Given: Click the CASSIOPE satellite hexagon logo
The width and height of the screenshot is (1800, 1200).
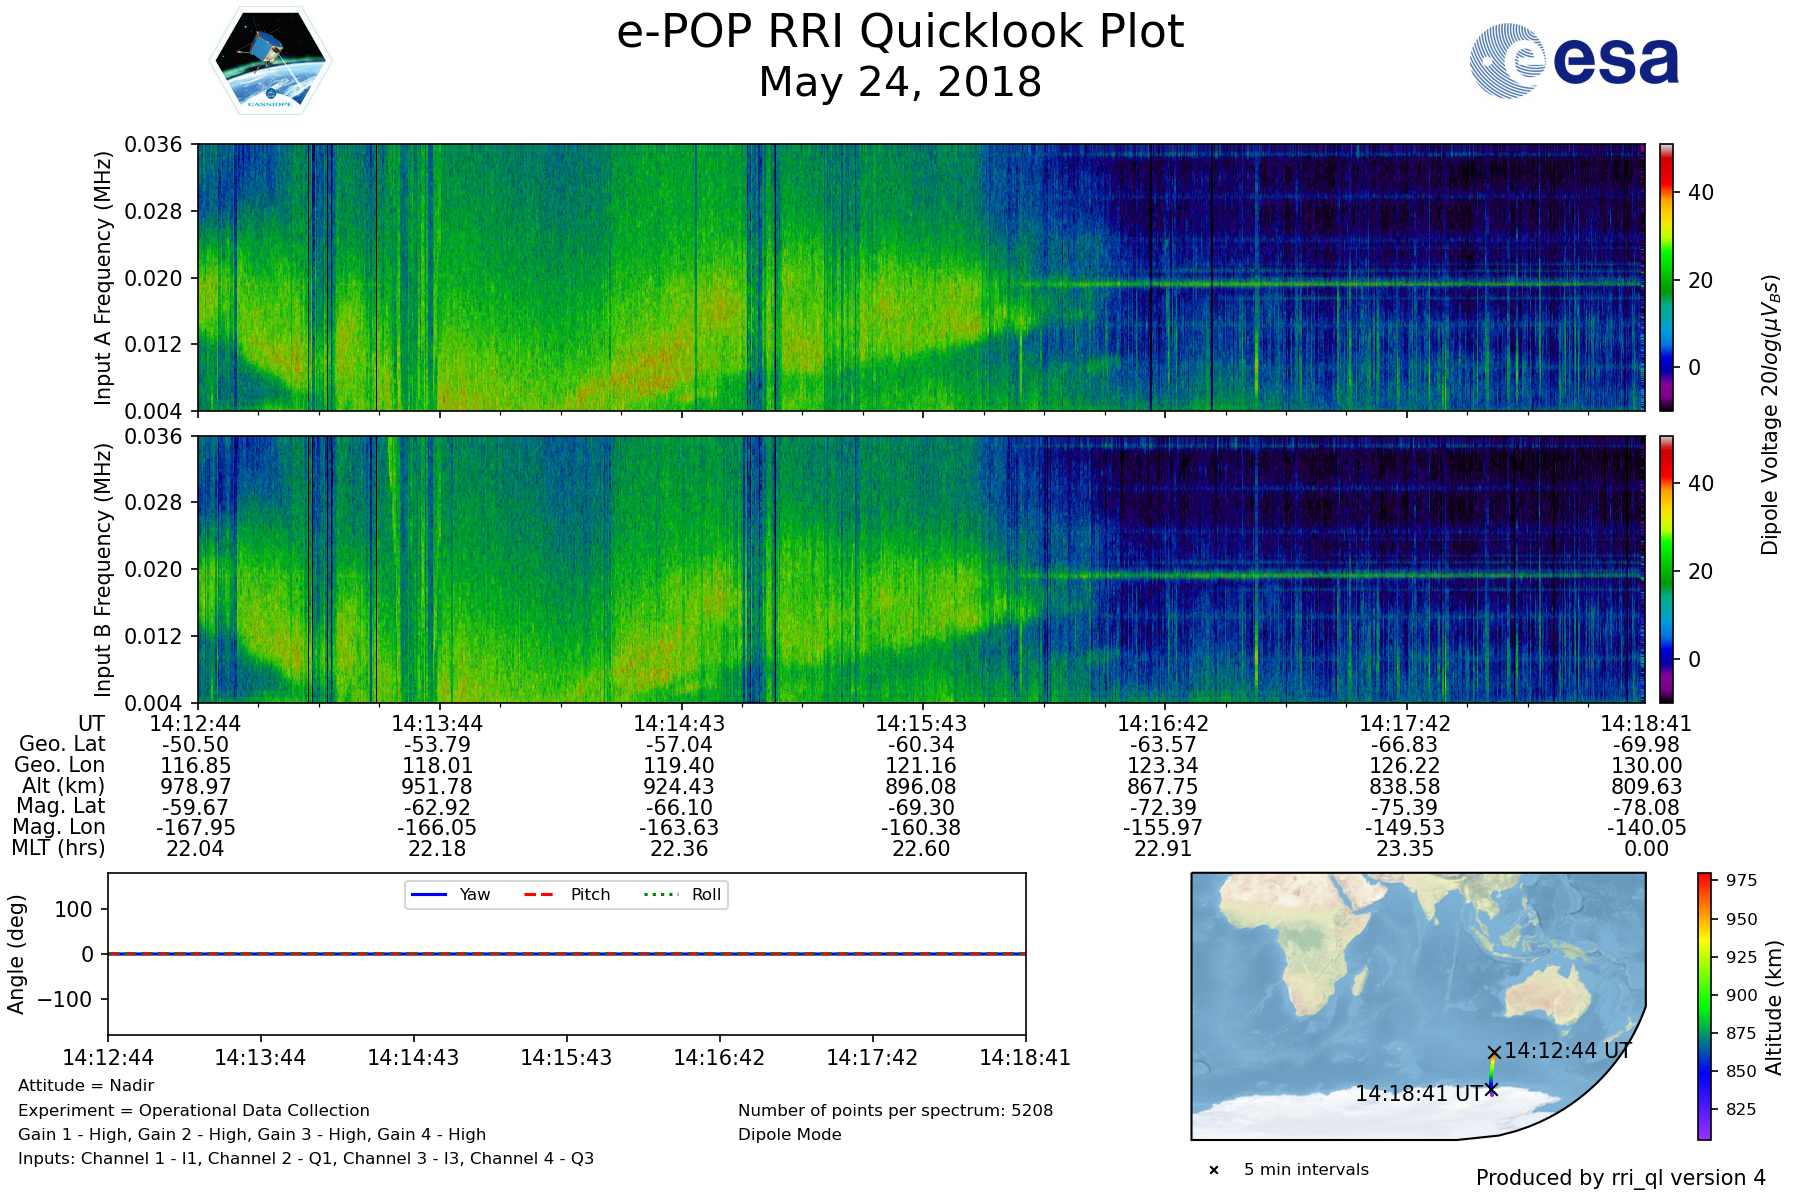Looking at the screenshot, I should click(x=270, y=62).
